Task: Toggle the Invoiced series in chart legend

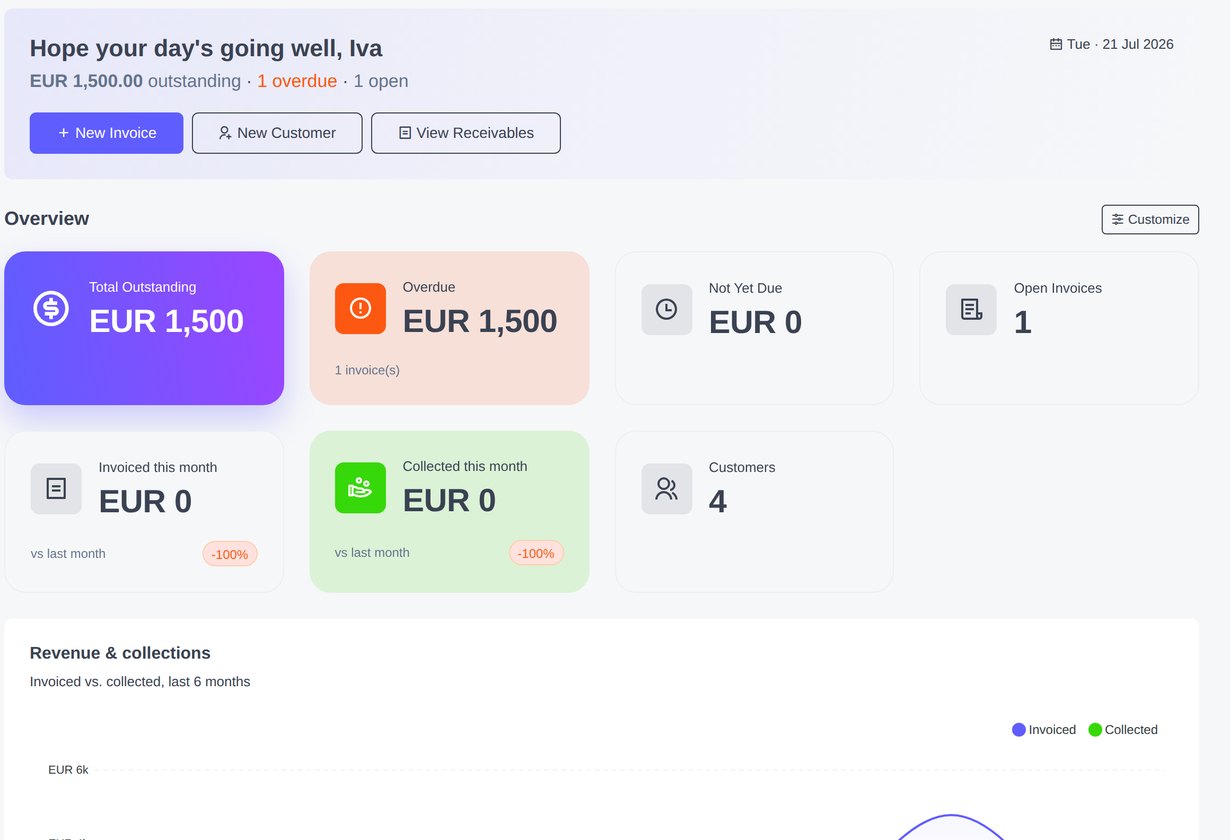Action: pos(1044,730)
